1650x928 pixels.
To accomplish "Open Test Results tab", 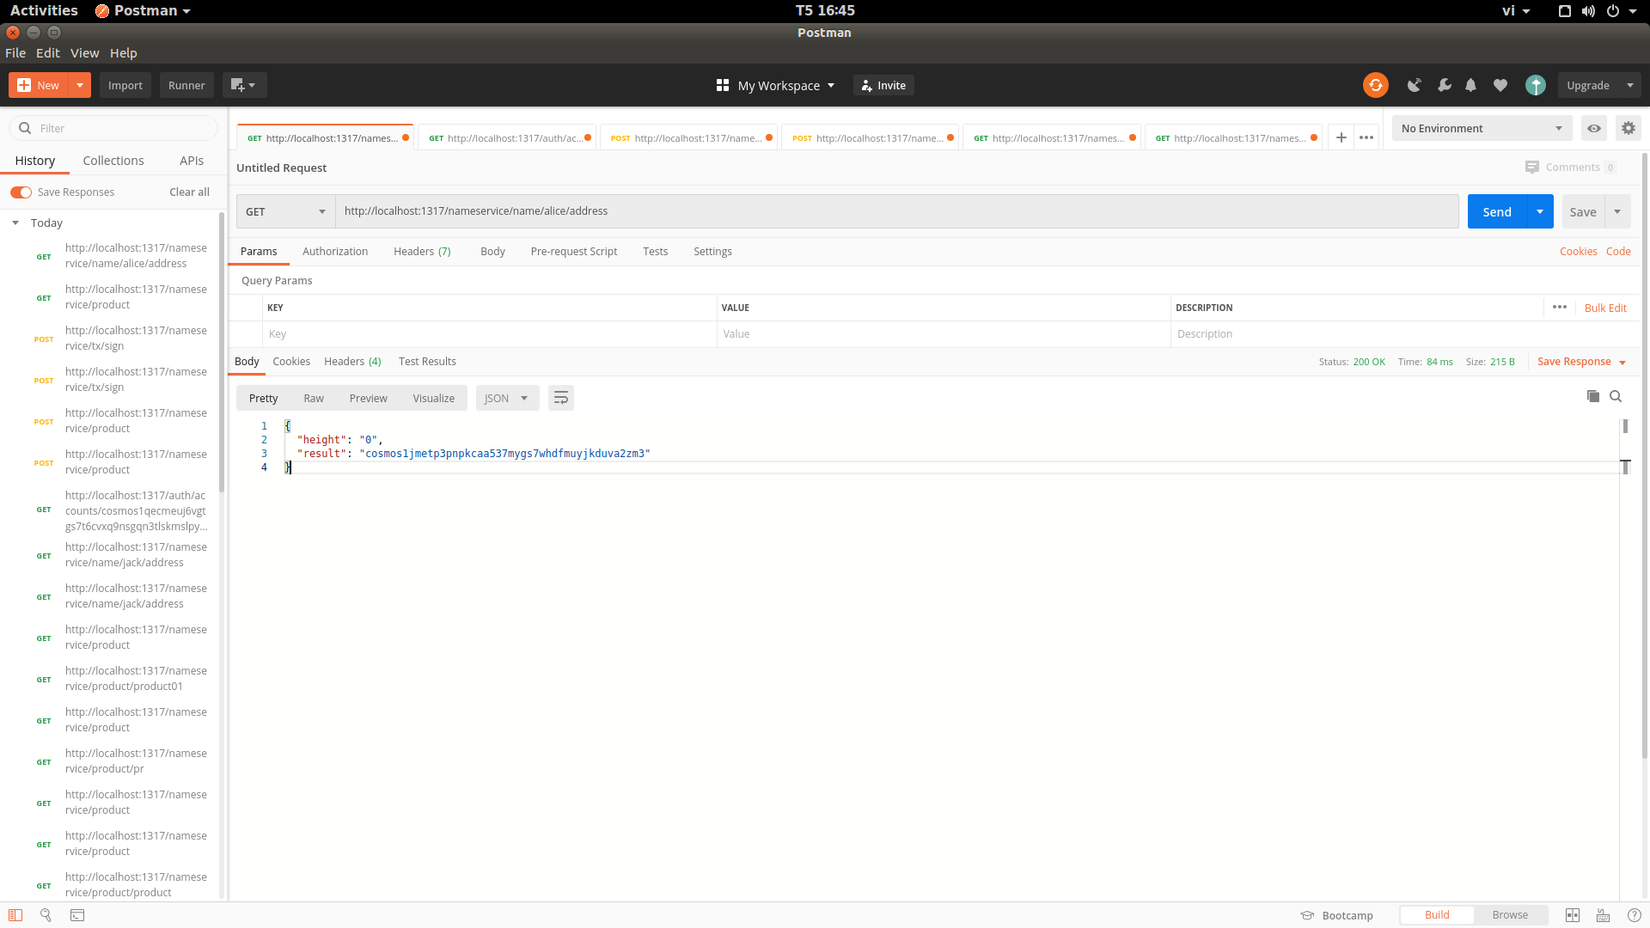I will coord(427,361).
